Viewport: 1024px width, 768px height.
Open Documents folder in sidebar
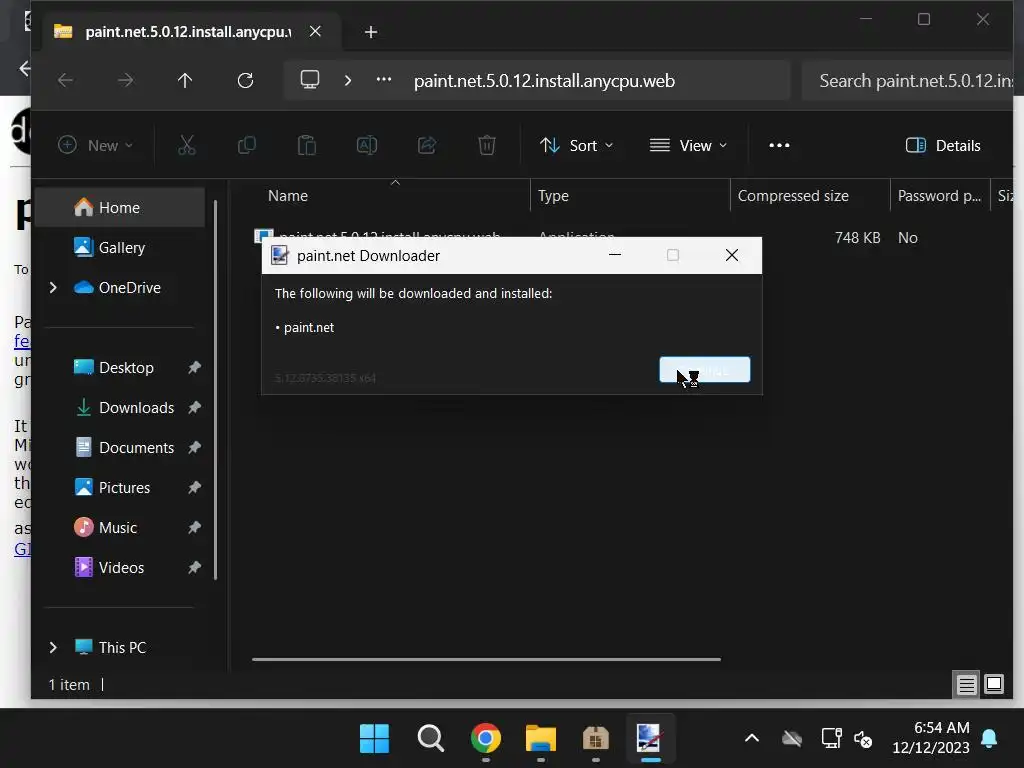click(136, 447)
